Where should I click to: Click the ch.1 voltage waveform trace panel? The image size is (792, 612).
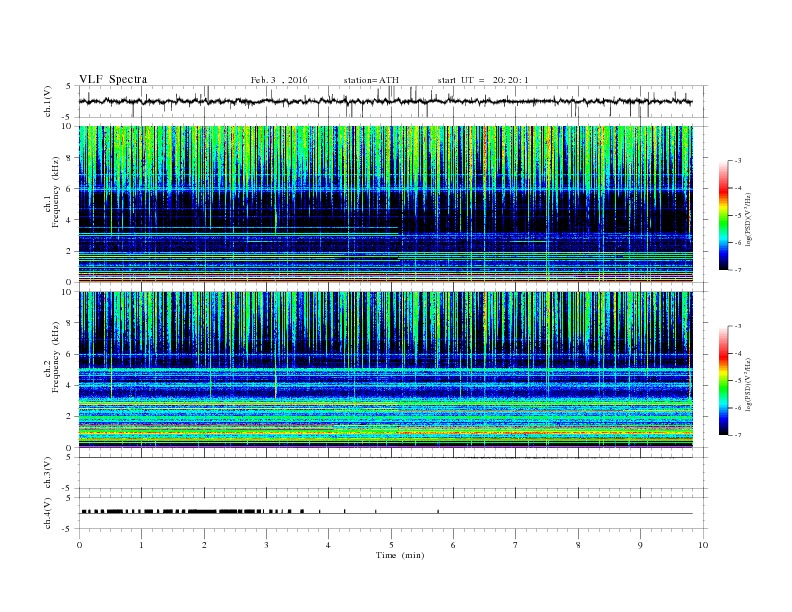click(392, 101)
